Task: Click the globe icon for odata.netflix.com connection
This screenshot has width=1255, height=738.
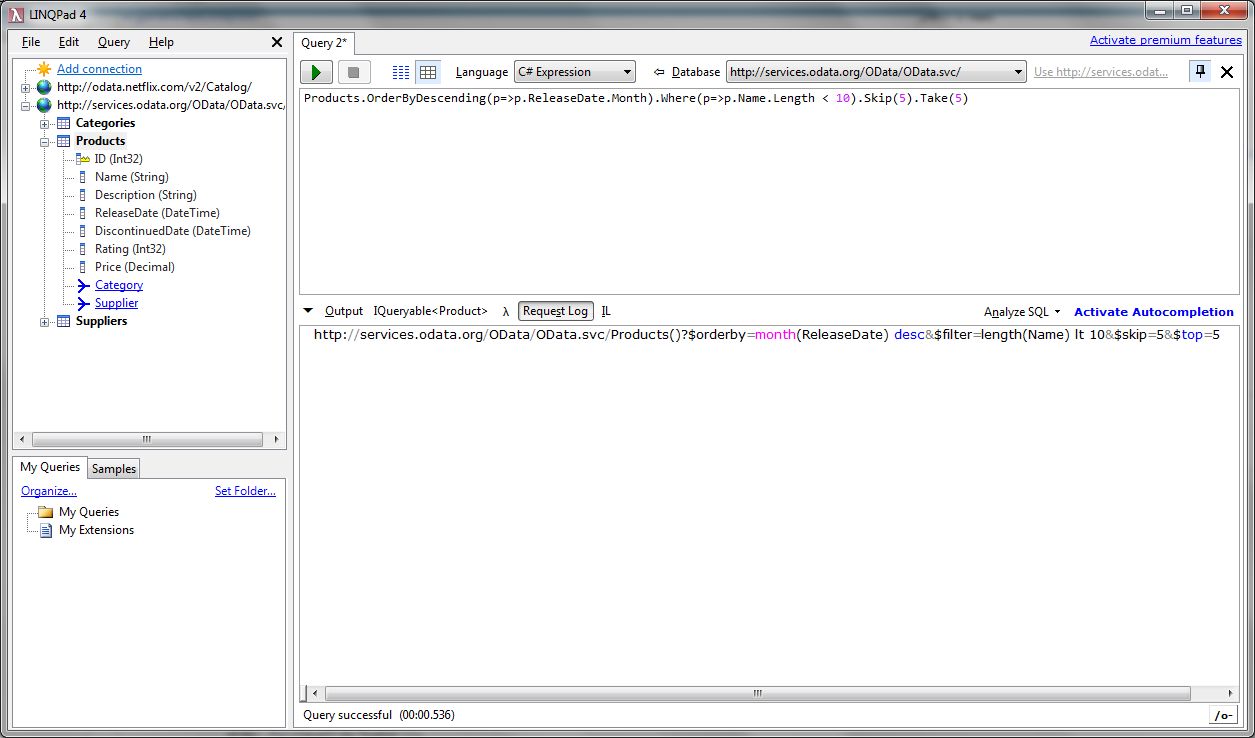Action: tap(44, 87)
